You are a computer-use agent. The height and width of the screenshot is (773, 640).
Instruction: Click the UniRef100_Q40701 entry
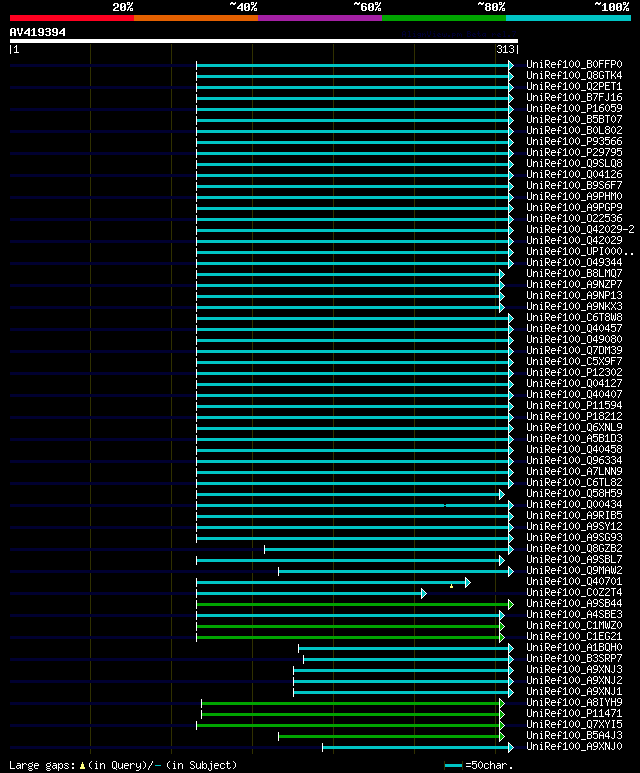574,581
